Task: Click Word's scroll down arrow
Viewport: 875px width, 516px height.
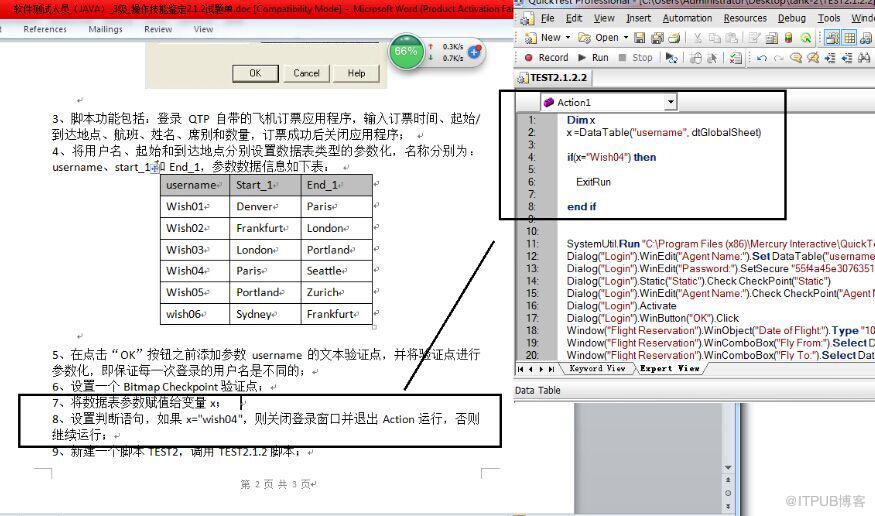Action: (x=728, y=467)
